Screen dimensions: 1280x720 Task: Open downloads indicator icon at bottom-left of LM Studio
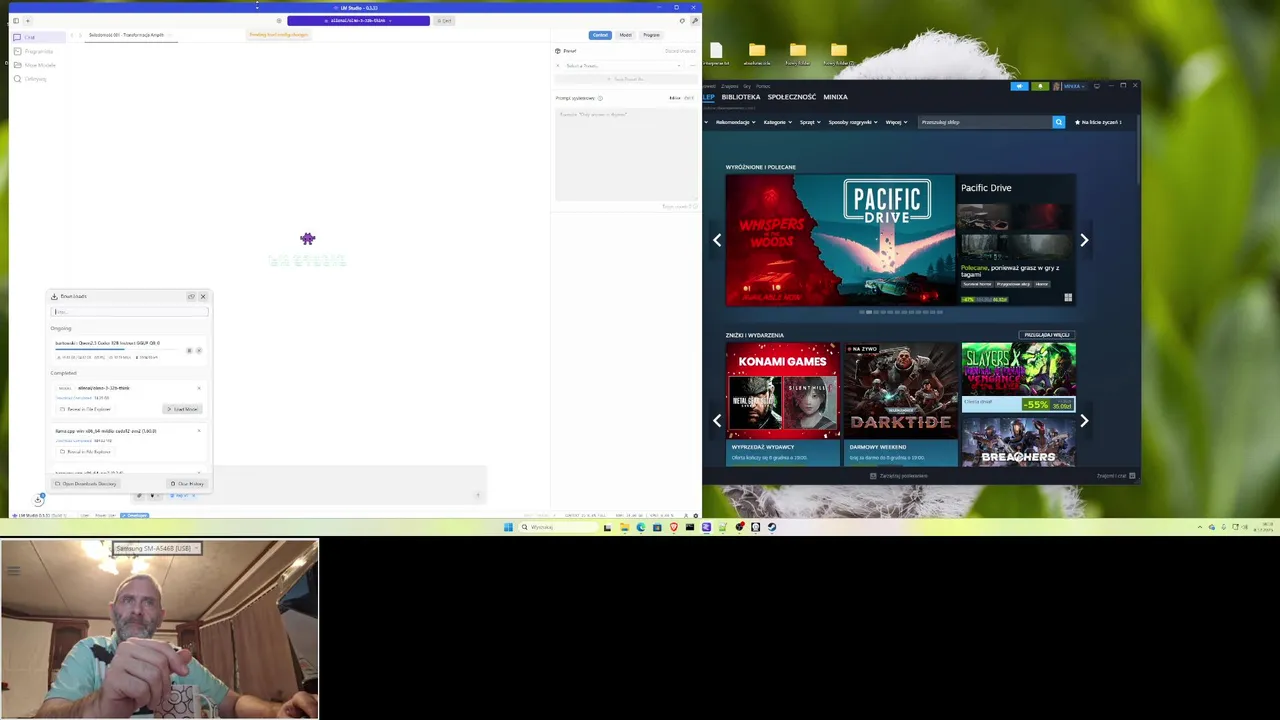coord(39,499)
